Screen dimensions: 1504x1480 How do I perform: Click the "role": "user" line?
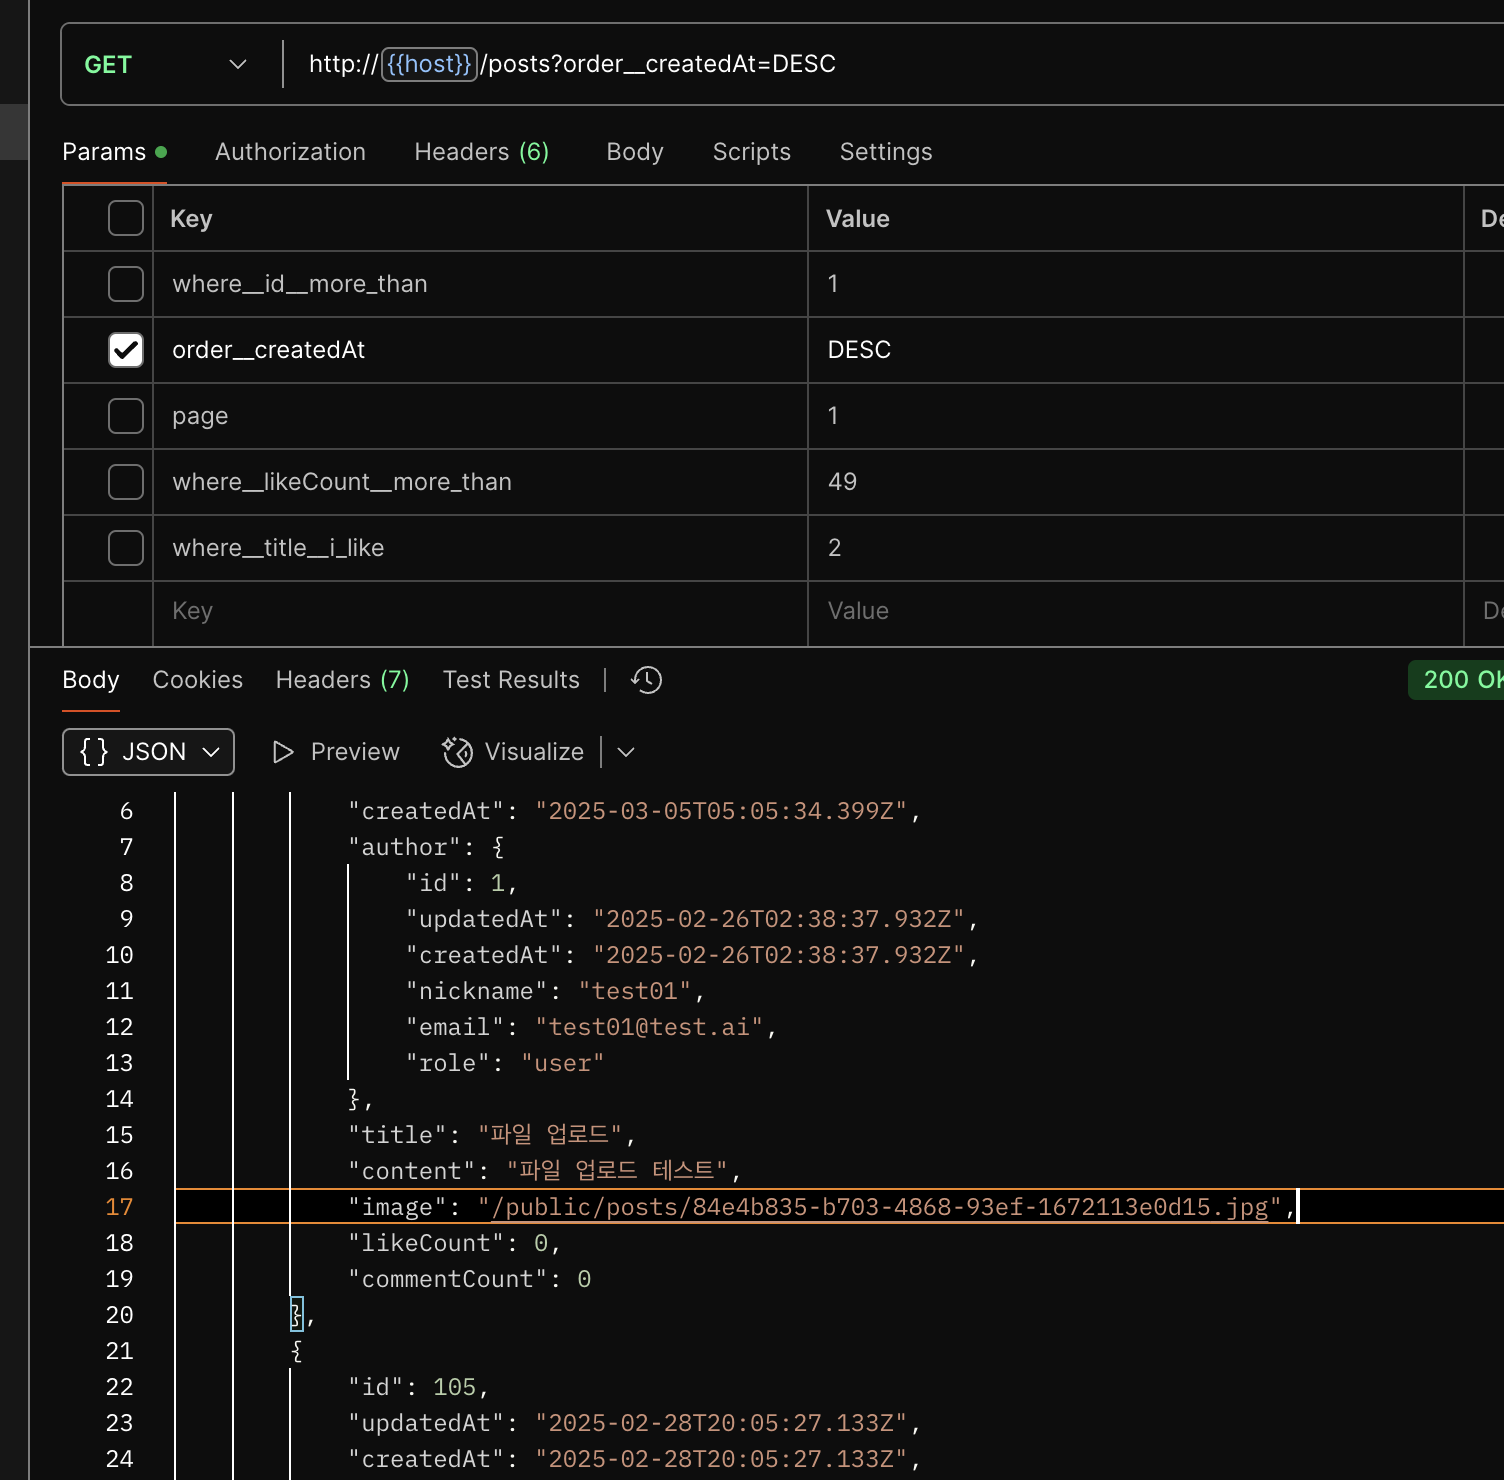(505, 1063)
